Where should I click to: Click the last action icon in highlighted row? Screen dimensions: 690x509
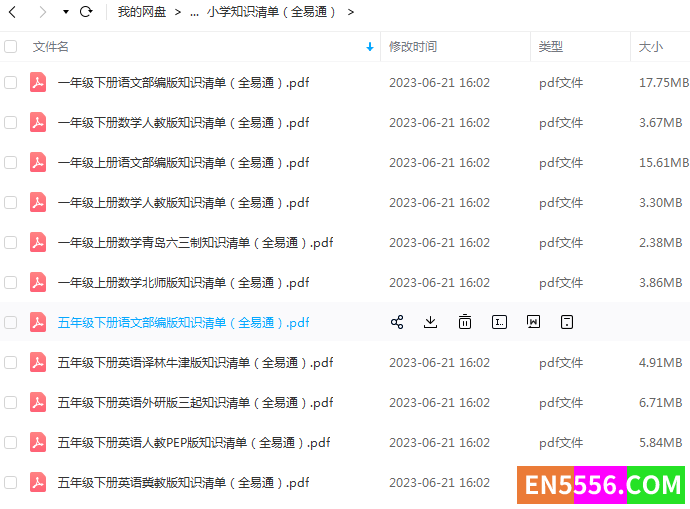(567, 322)
